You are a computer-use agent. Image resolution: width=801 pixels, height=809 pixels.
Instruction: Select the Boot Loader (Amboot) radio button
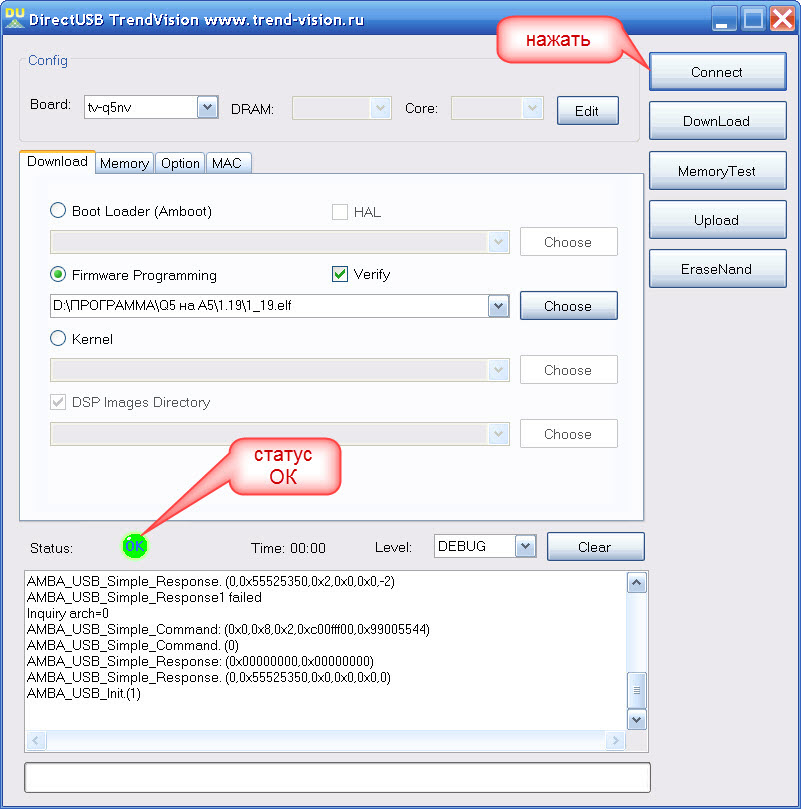click(x=59, y=211)
